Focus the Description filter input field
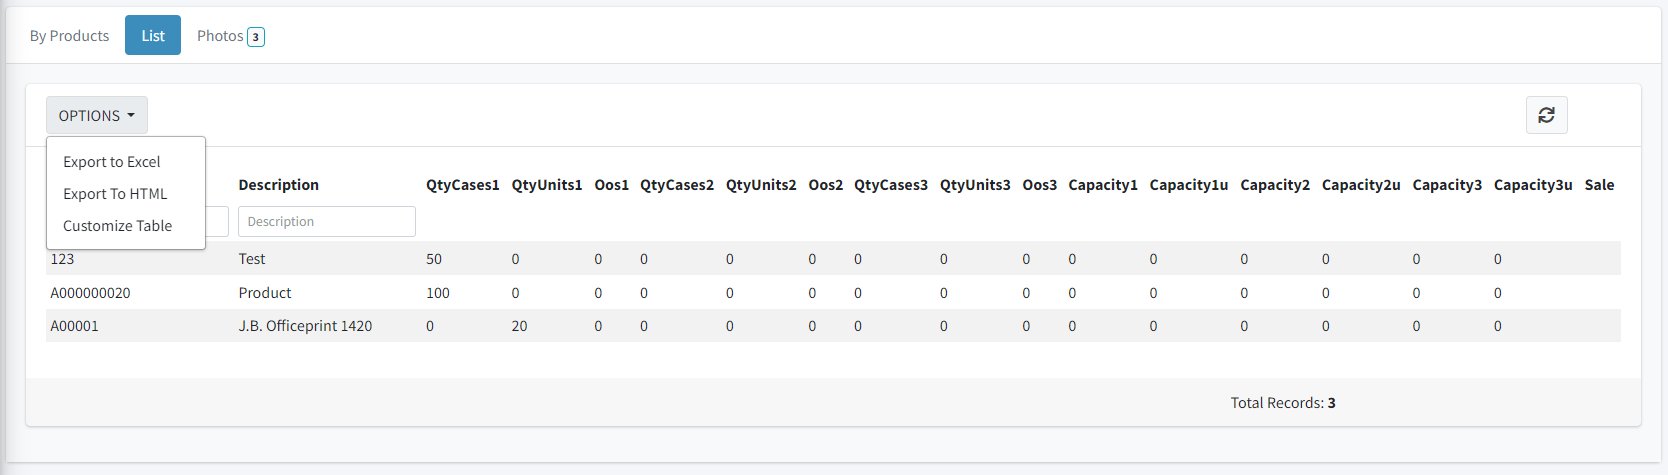 326,222
